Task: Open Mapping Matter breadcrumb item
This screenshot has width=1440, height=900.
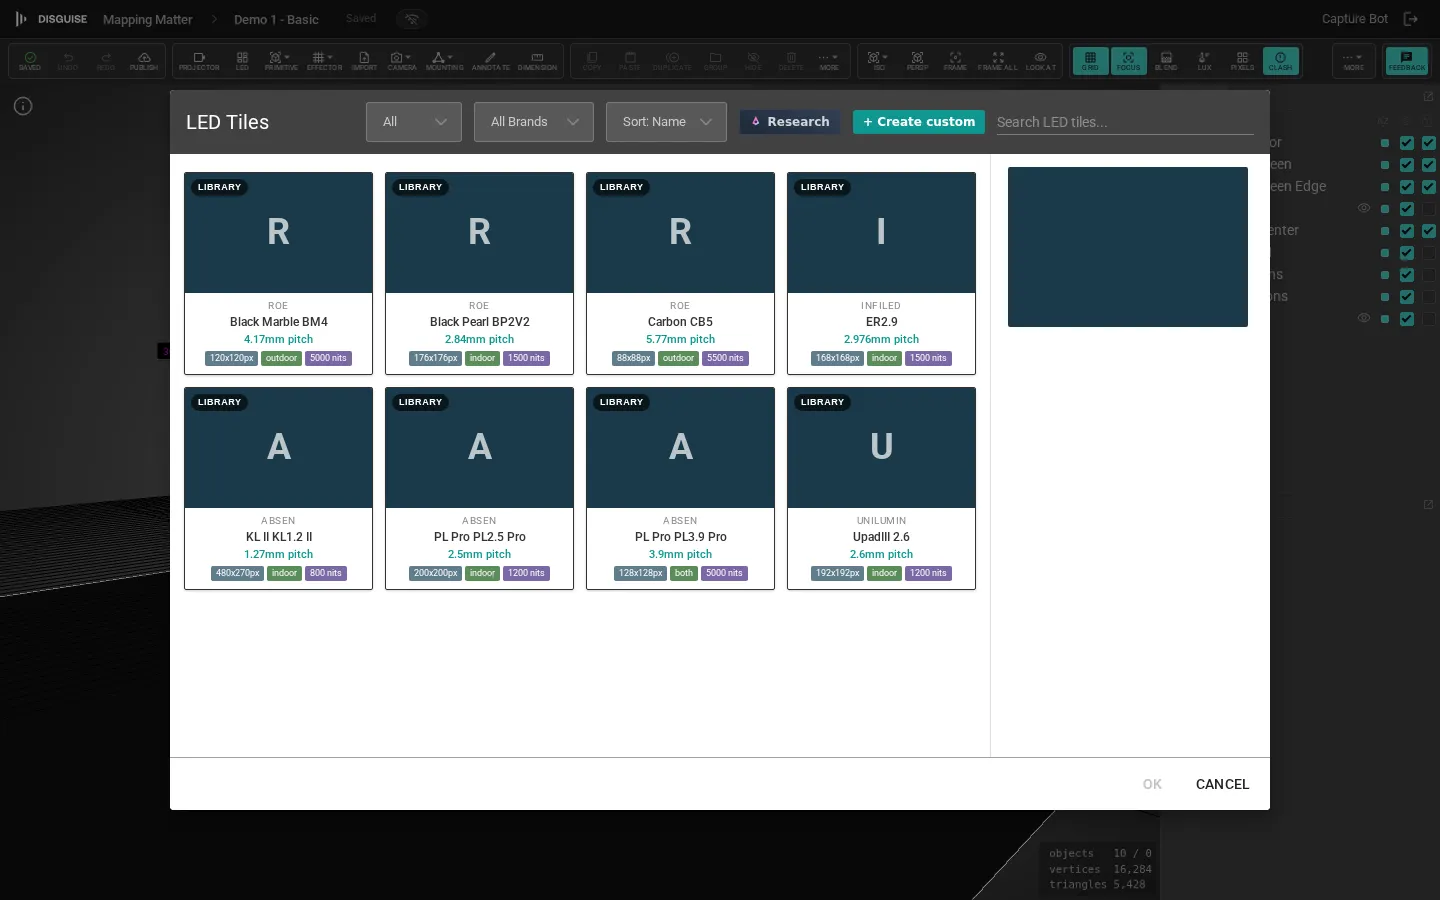Action: pos(147,19)
